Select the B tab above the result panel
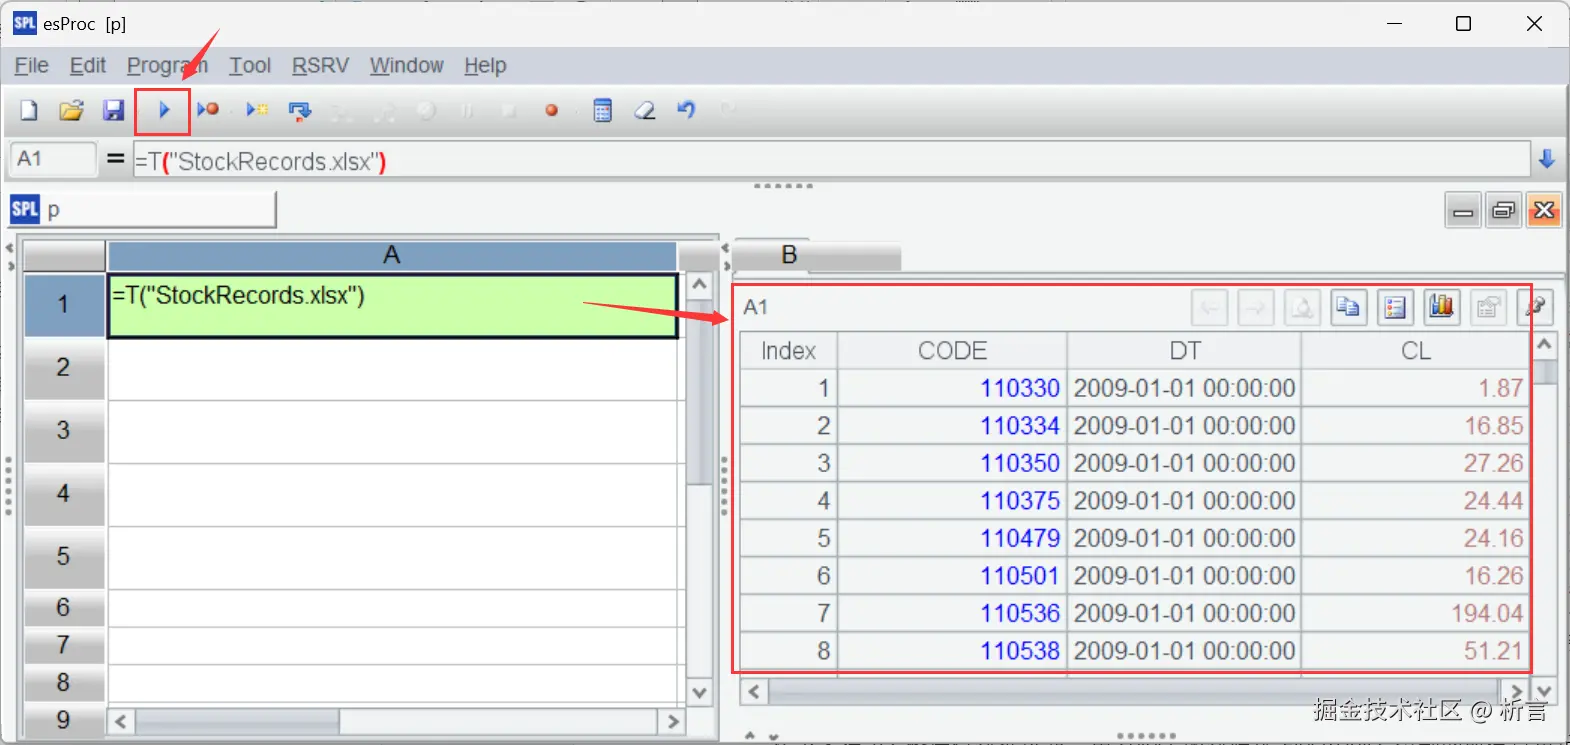The height and width of the screenshot is (745, 1570). pos(789,255)
